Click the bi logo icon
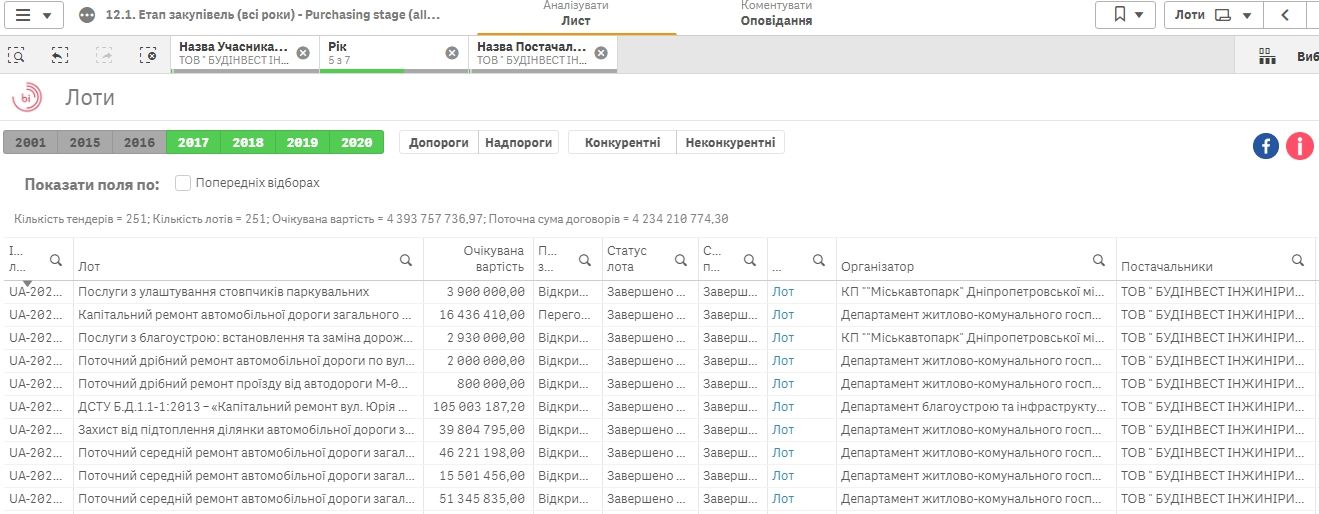 coord(26,97)
